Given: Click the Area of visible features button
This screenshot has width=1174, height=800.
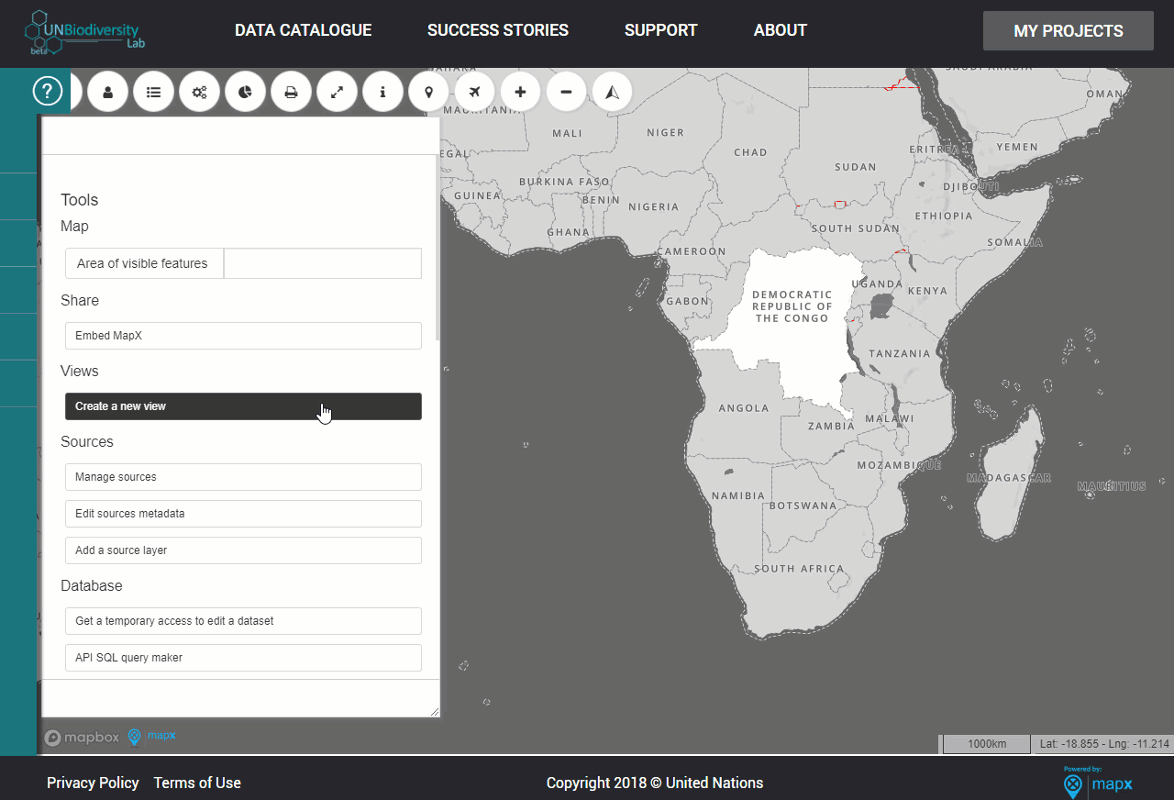Looking at the screenshot, I should (x=145, y=264).
